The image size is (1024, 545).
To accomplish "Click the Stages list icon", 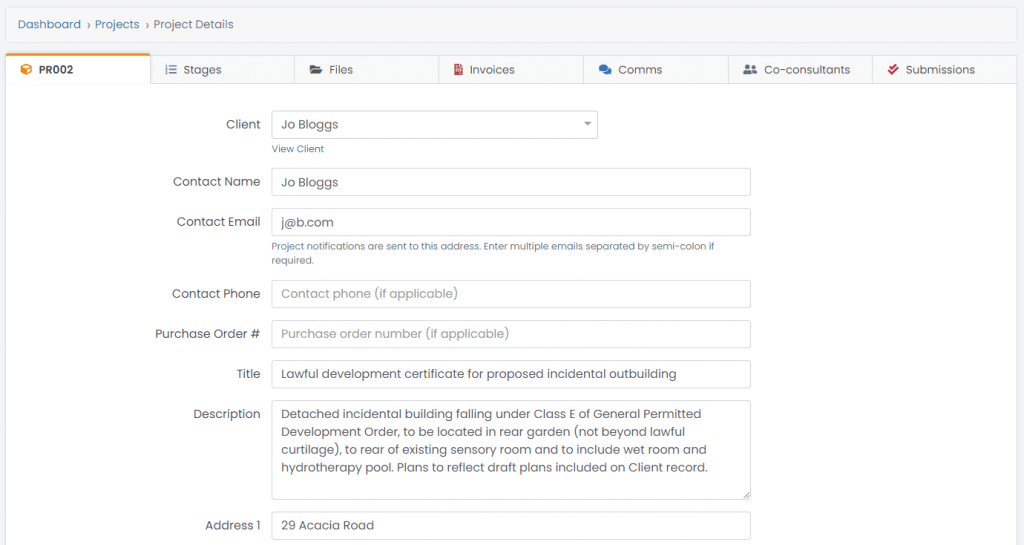I will (170, 69).
